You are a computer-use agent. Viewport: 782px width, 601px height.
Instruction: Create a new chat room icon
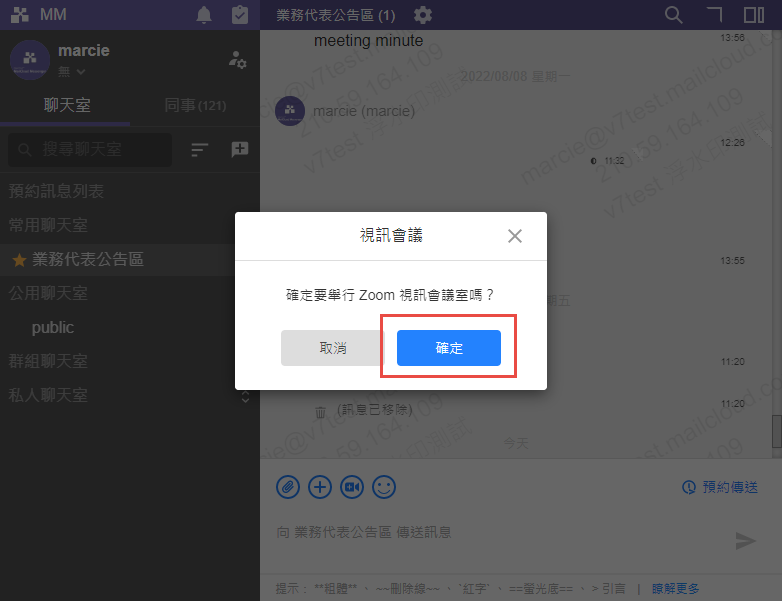[x=240, y=149]
